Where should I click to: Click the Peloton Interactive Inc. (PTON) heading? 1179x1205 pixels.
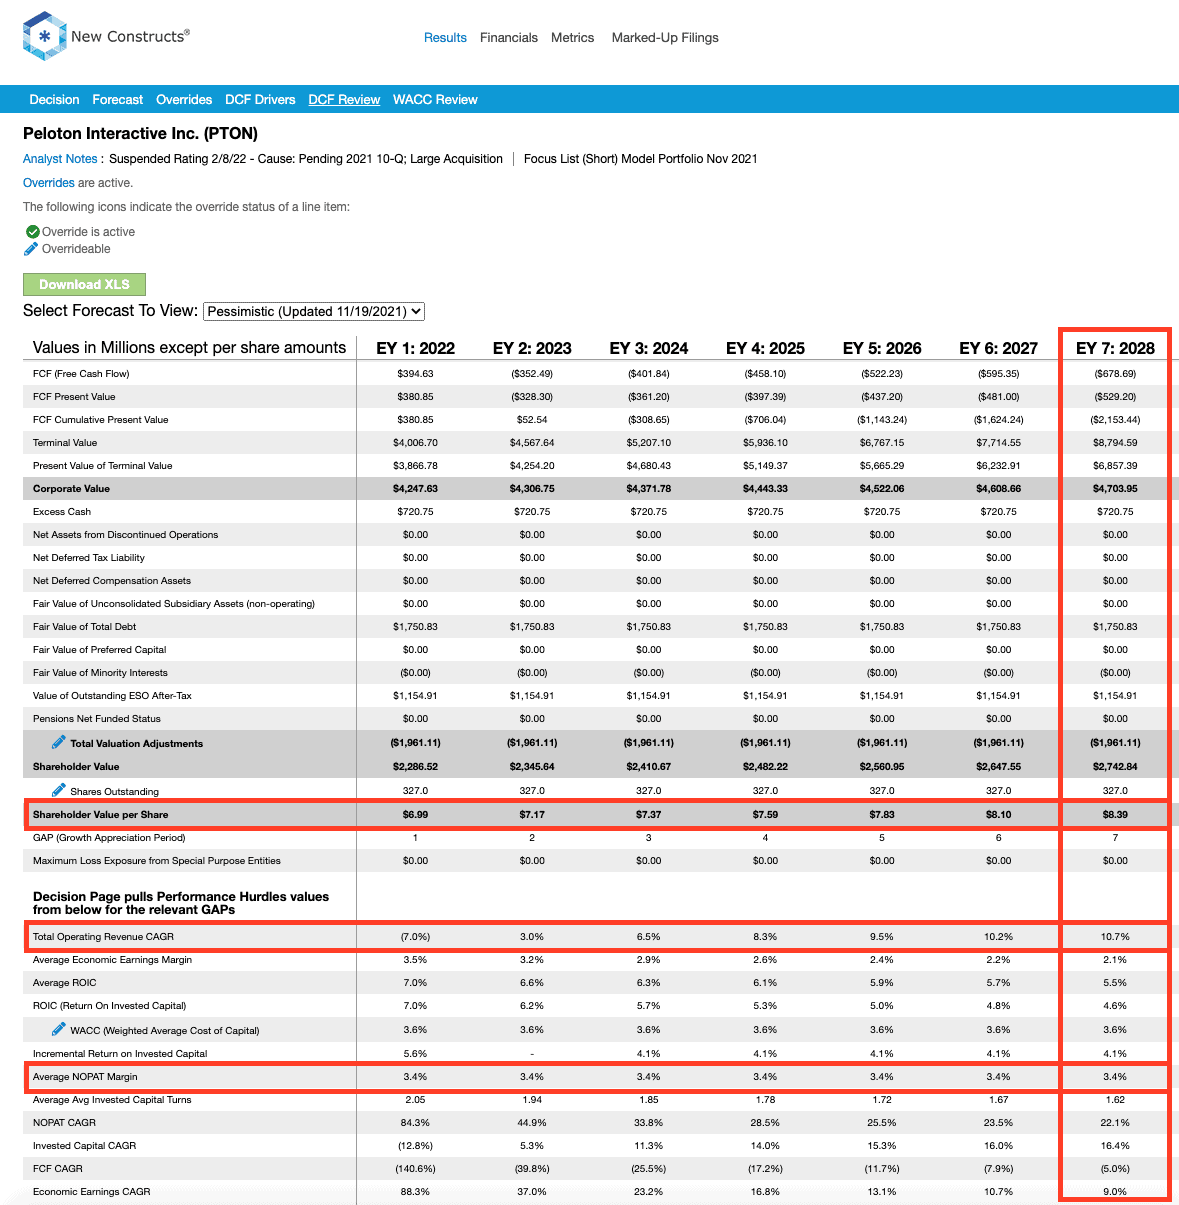[x=140, y=134]
